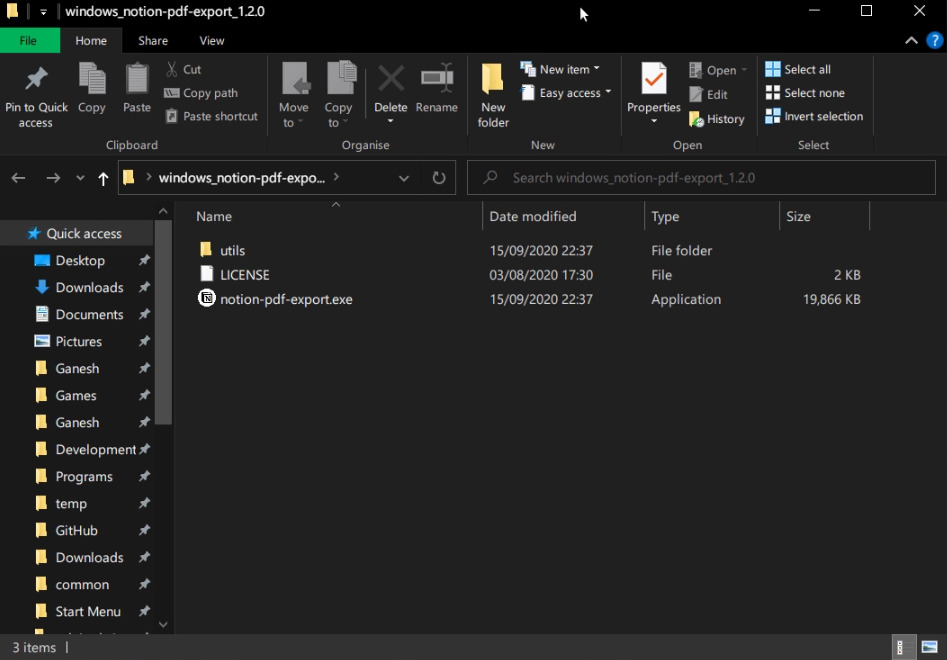This screenshot has height=660, width=947.
Task: Open the Delete dropdown arrow
Action: (391, 121)
